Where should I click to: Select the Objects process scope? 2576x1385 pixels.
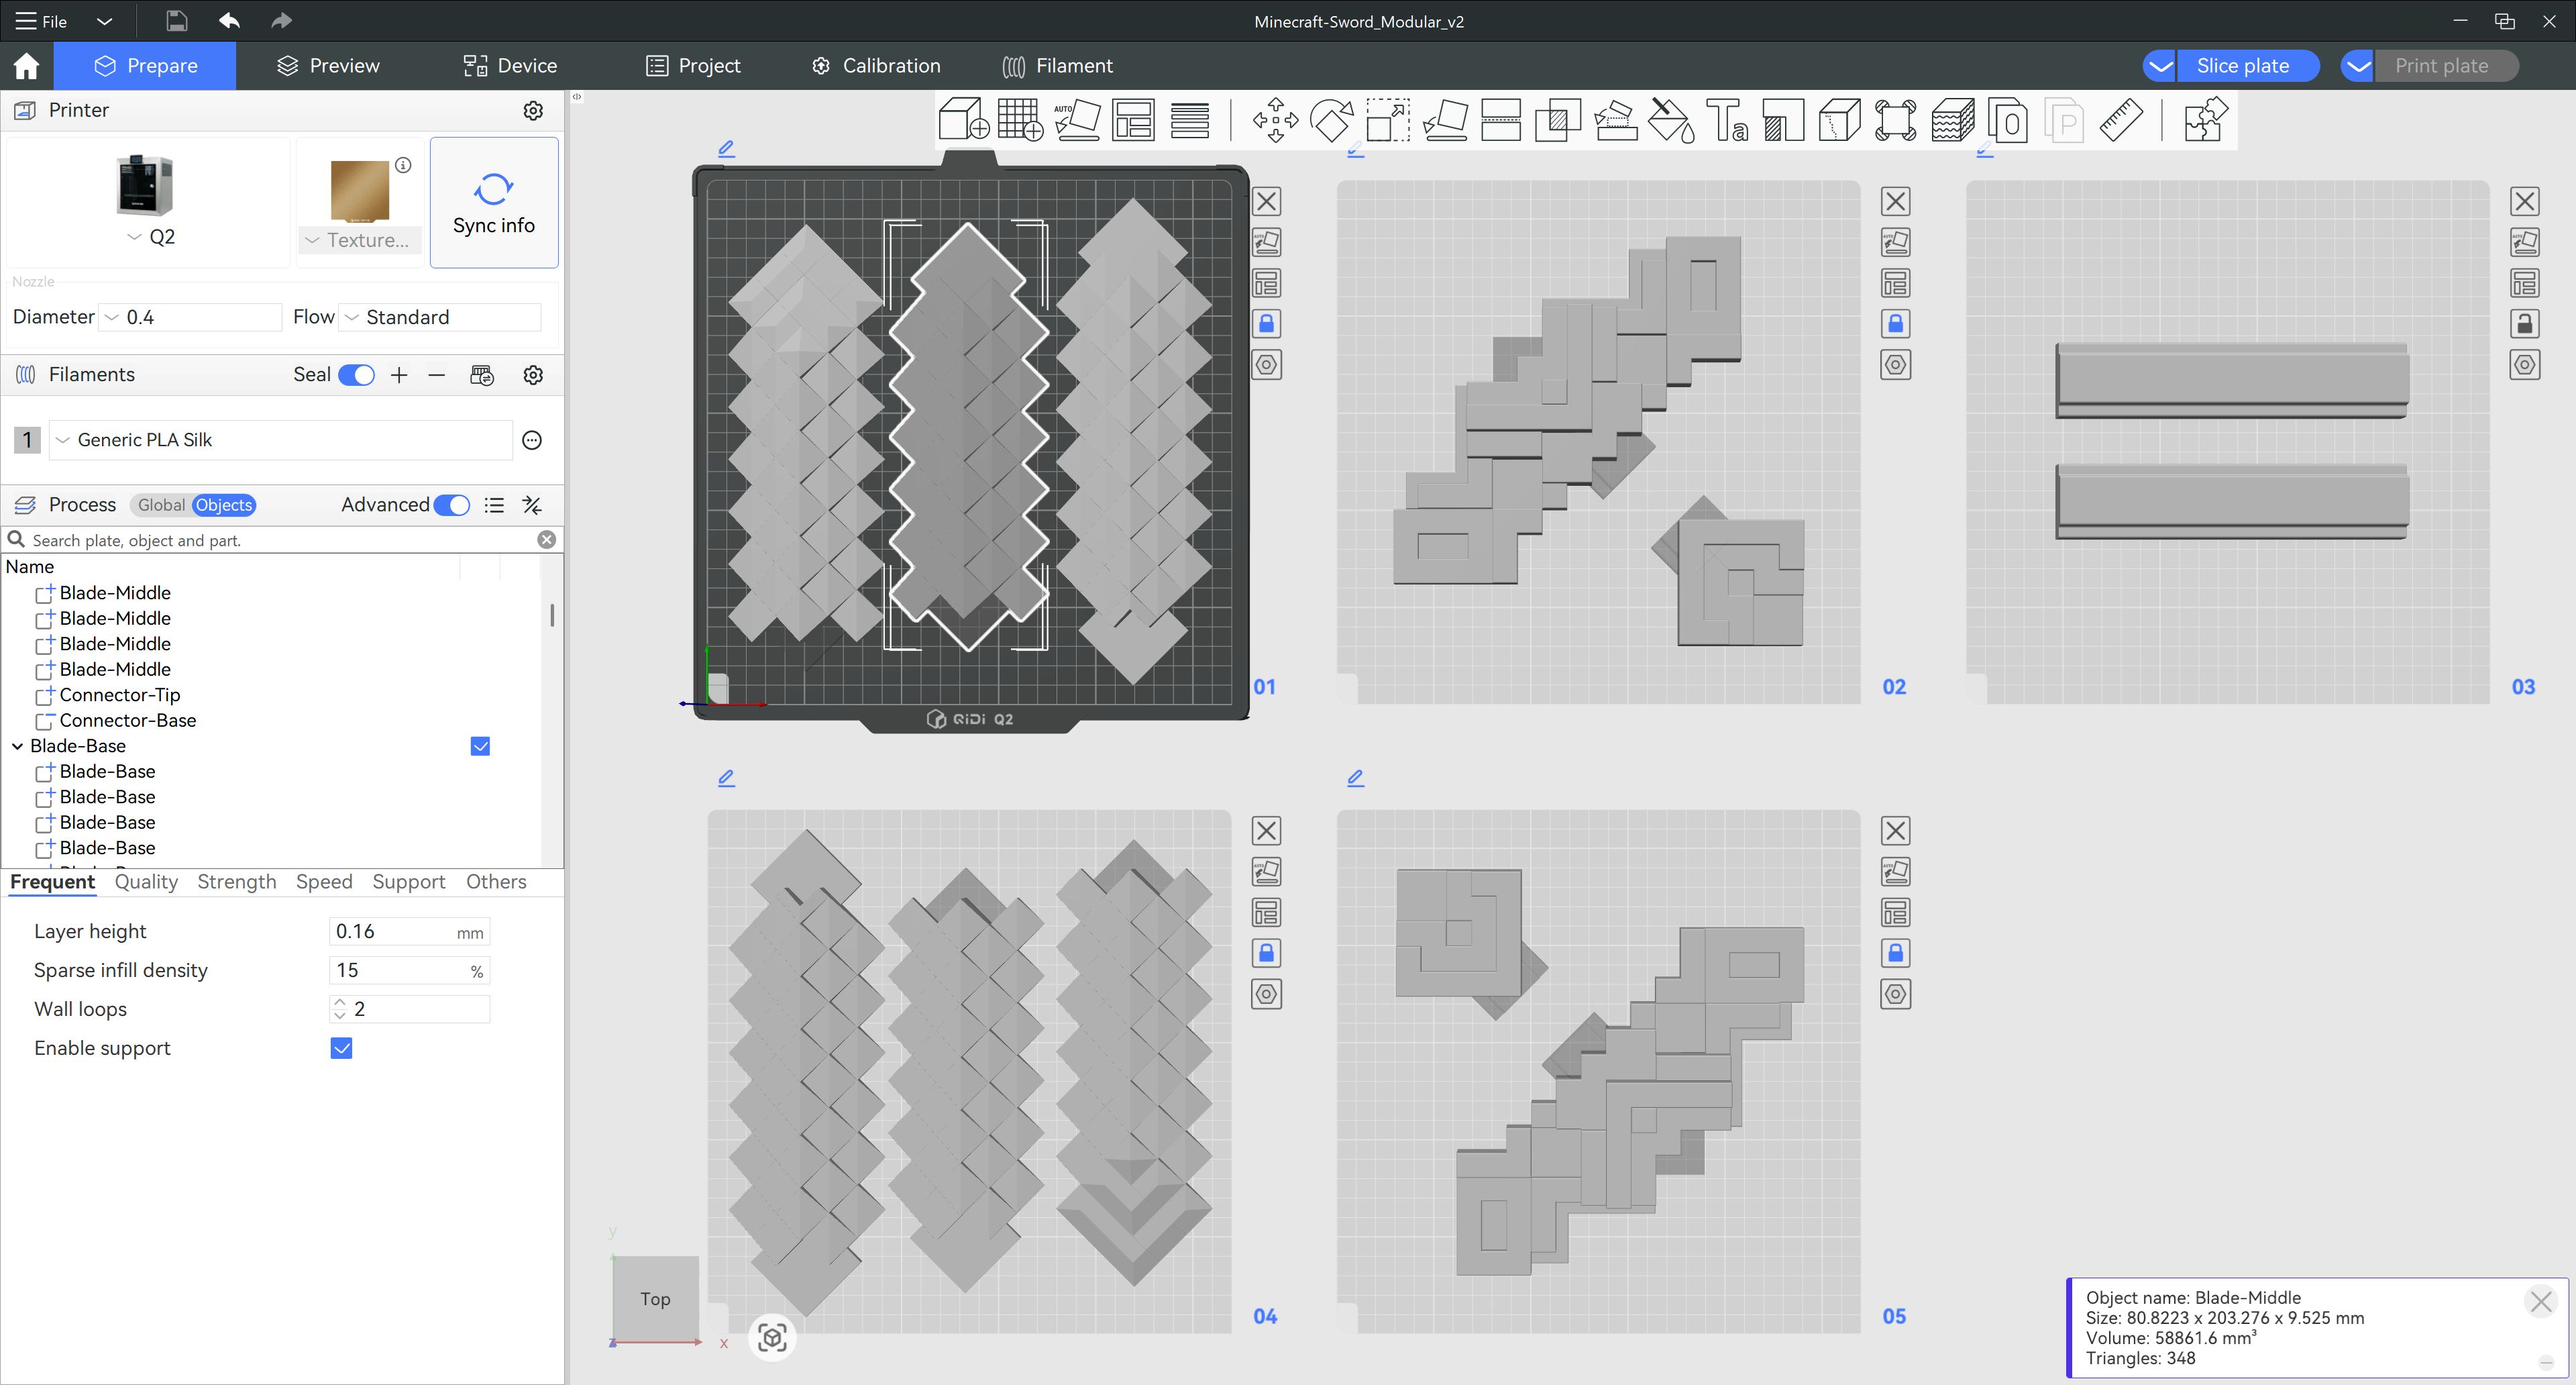(x=224, y=505)
